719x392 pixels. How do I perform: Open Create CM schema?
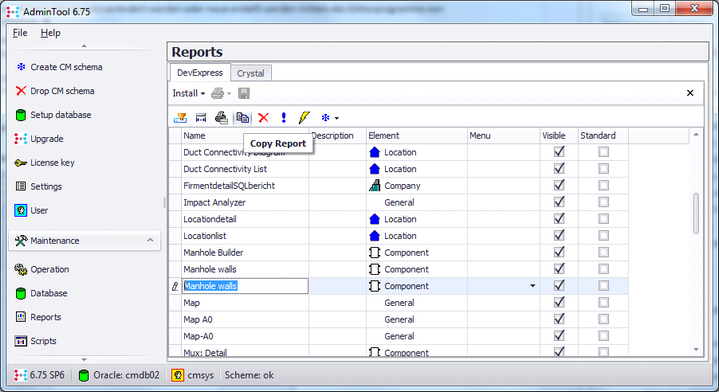tap(66, 67)
